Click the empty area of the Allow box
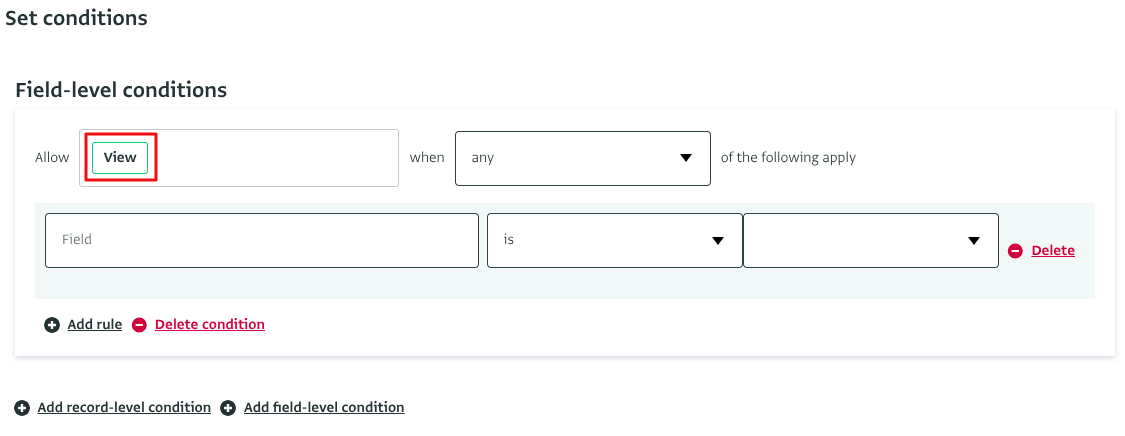Image resolution: width=1125 pixels, height=436 pixels. pyautogui.click(x=280, y=158)
